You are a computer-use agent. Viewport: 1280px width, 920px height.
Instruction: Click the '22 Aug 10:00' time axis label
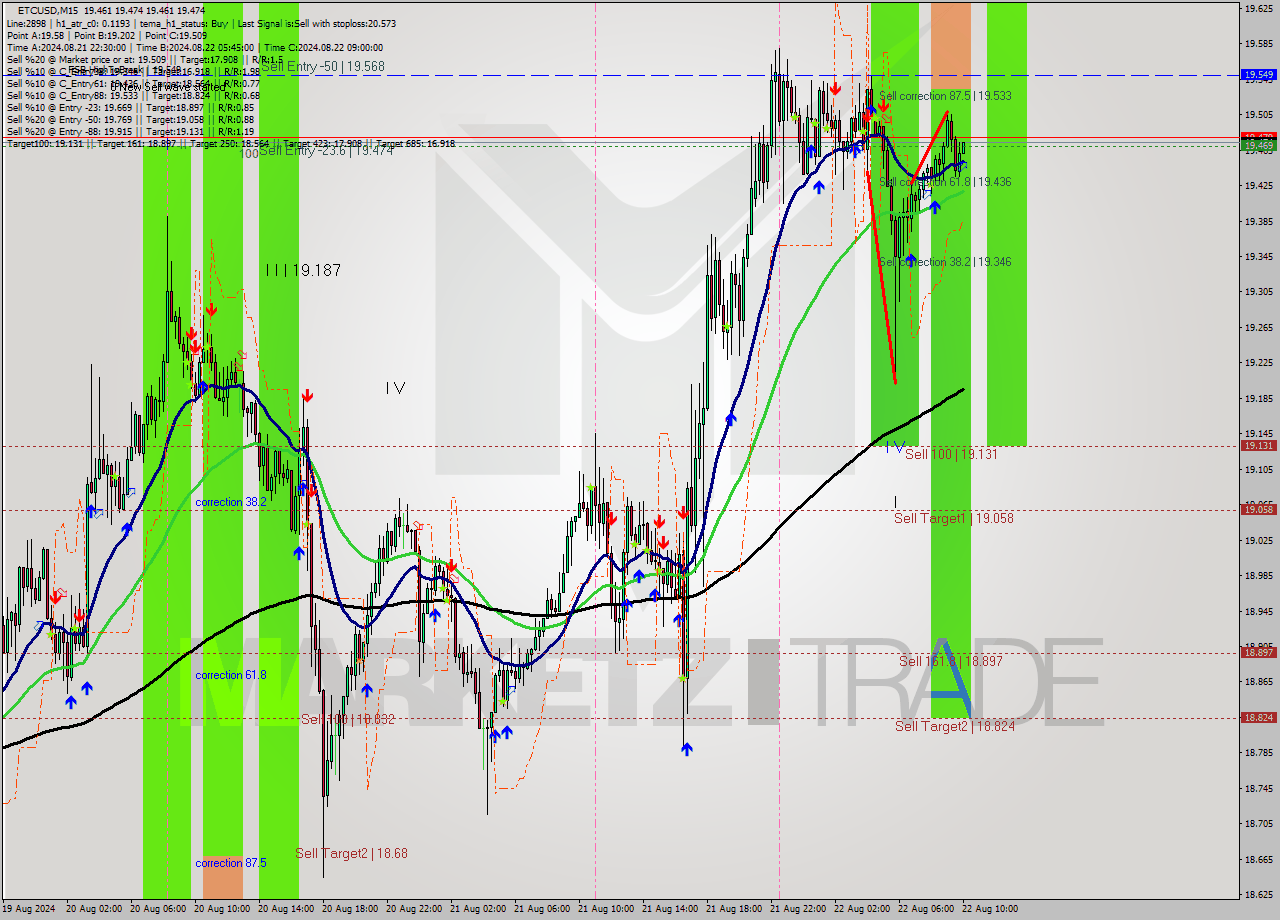[990, 909]
